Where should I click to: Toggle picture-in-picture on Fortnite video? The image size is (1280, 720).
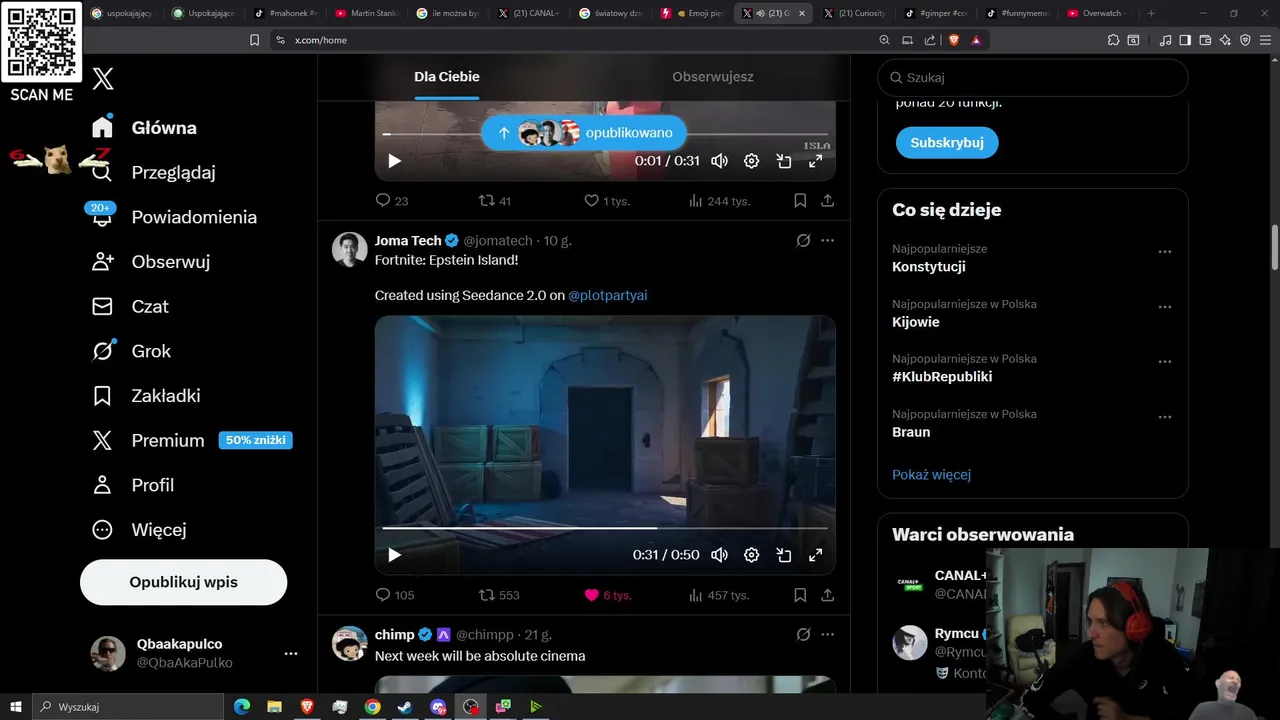(x=784, y=555)
